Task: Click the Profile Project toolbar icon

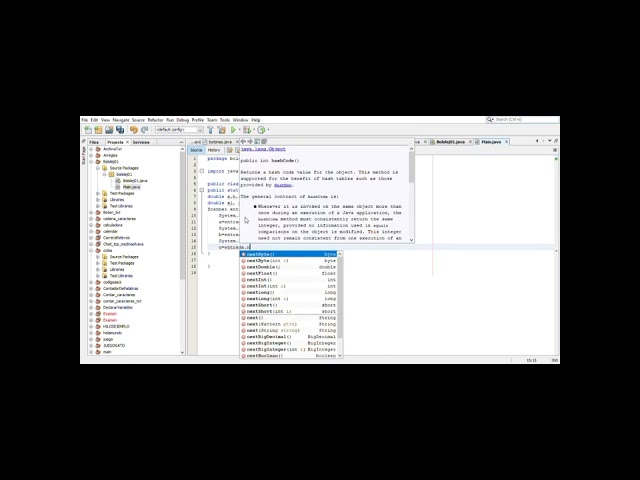Action: [261, 130]
